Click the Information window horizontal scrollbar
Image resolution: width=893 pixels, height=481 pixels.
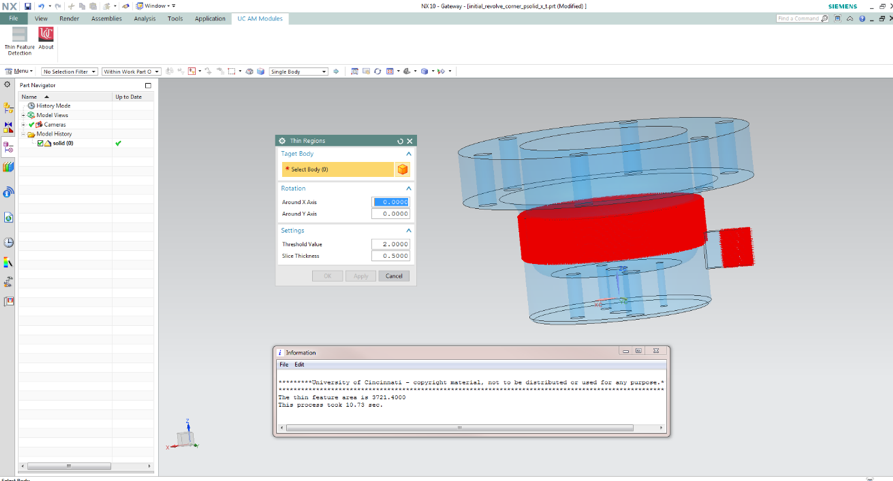tap(460, 427)
